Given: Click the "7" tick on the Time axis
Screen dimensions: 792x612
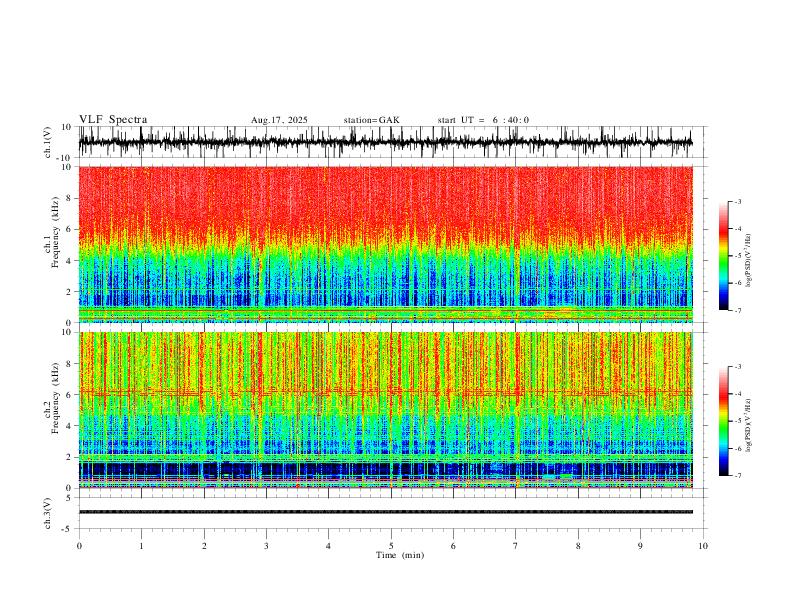Looking at the screenshot, I should (516, 546).
